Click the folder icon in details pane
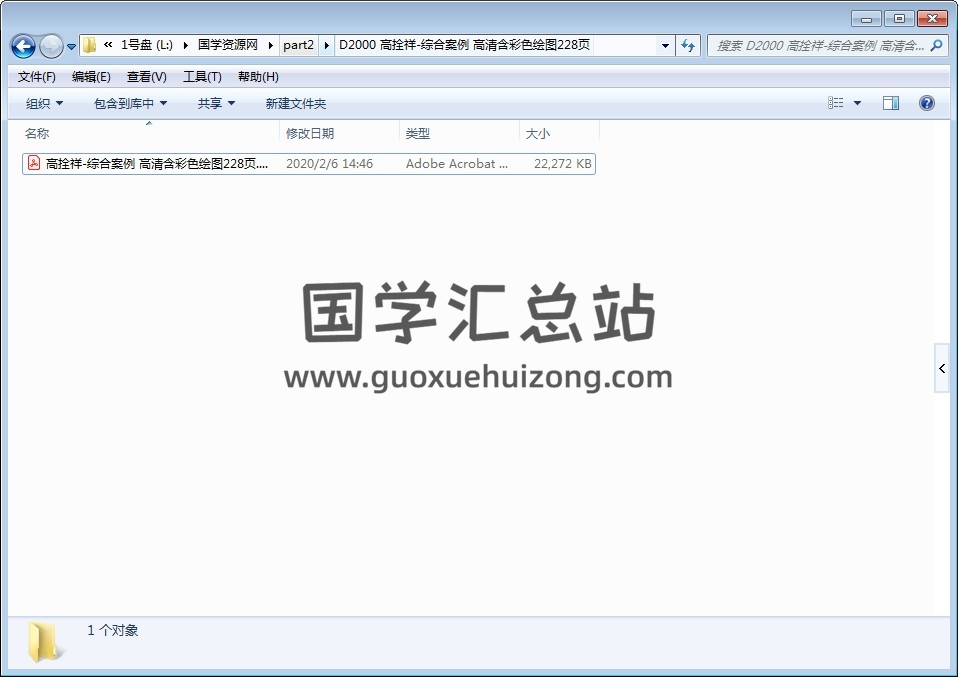Viewport: 958px width, 677px height. click(43, 642)
